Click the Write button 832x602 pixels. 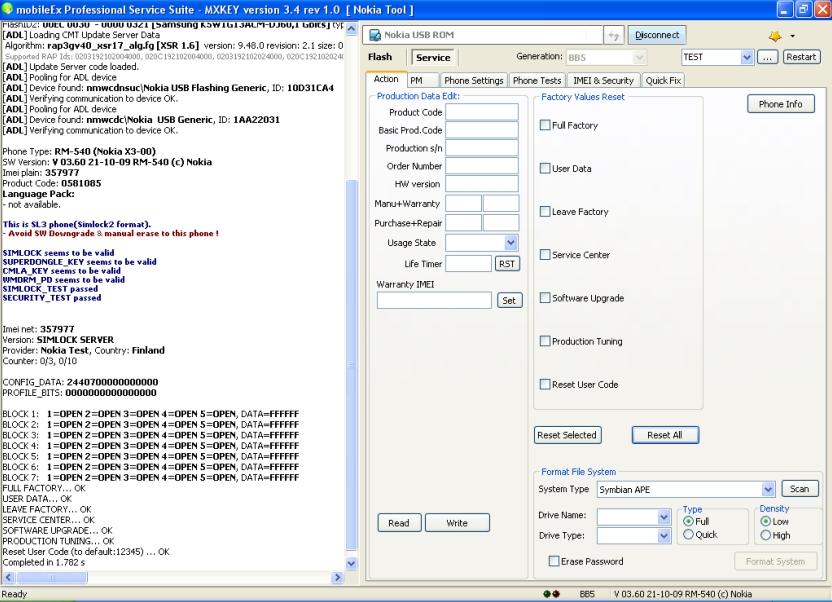point(457,523)
